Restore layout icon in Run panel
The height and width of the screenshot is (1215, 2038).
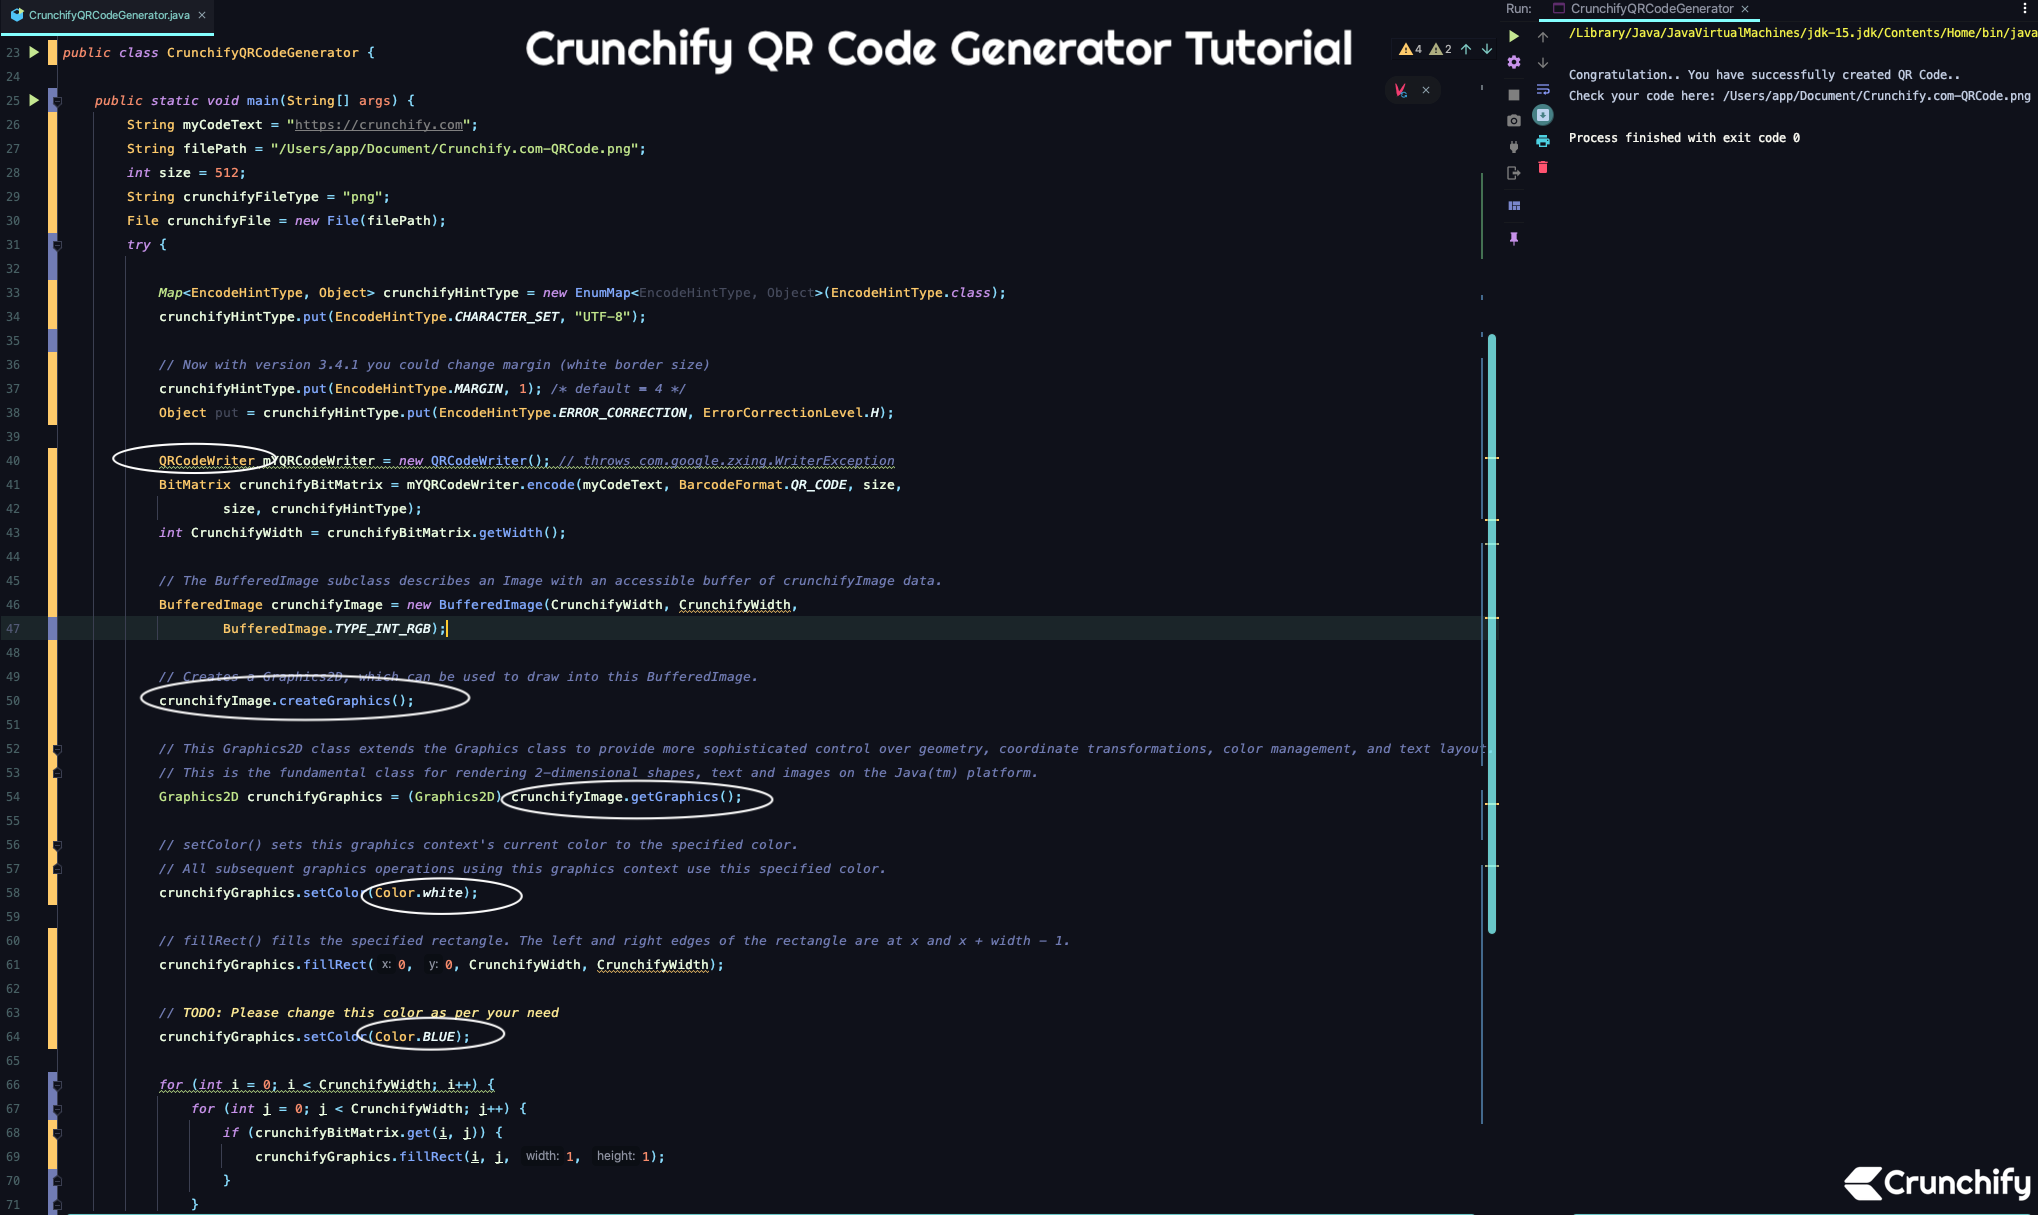coord(1514,206)
